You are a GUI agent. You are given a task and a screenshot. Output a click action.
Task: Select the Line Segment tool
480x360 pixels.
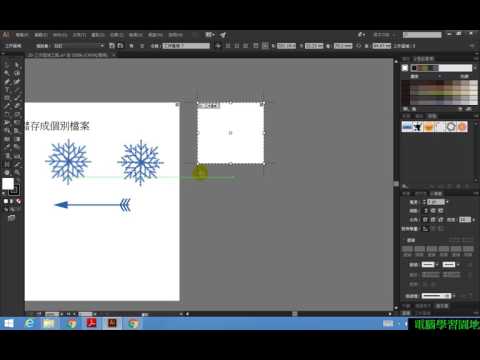pyautogui.click(x=17, y=90)
